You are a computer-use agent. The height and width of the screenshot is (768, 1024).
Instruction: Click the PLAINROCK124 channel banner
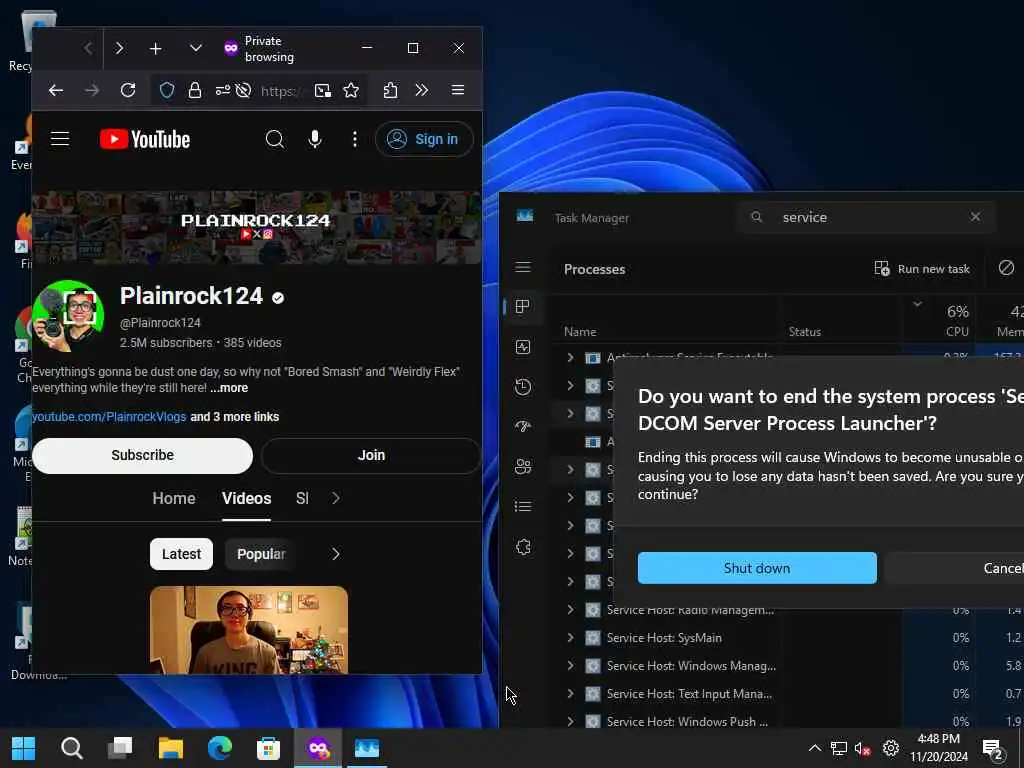(x=256, y=227)
